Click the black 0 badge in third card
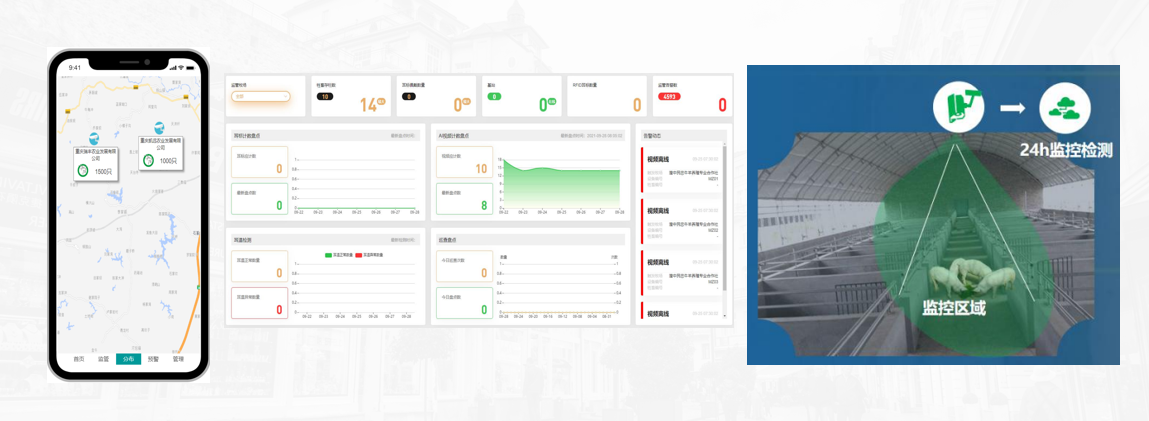Screen dimensions: 1149x421 [x=409, y=97]
